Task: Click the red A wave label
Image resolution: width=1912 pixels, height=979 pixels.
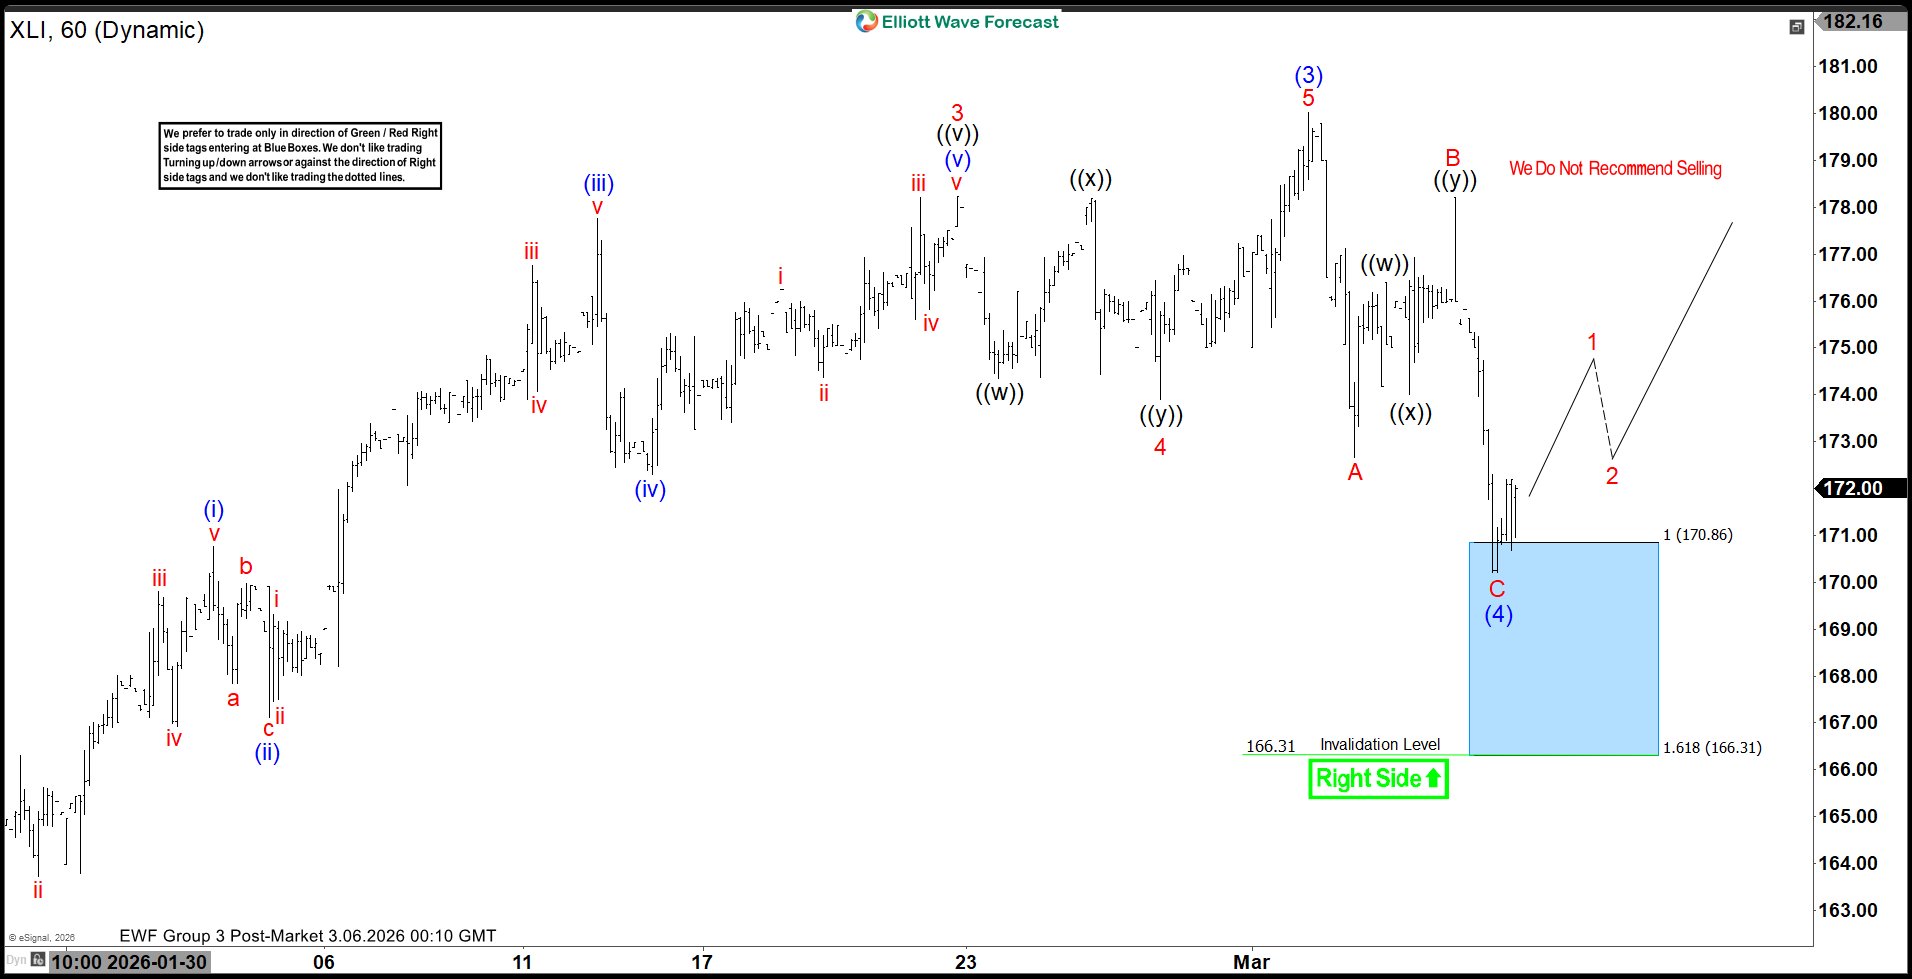Action: [1355, 472]
